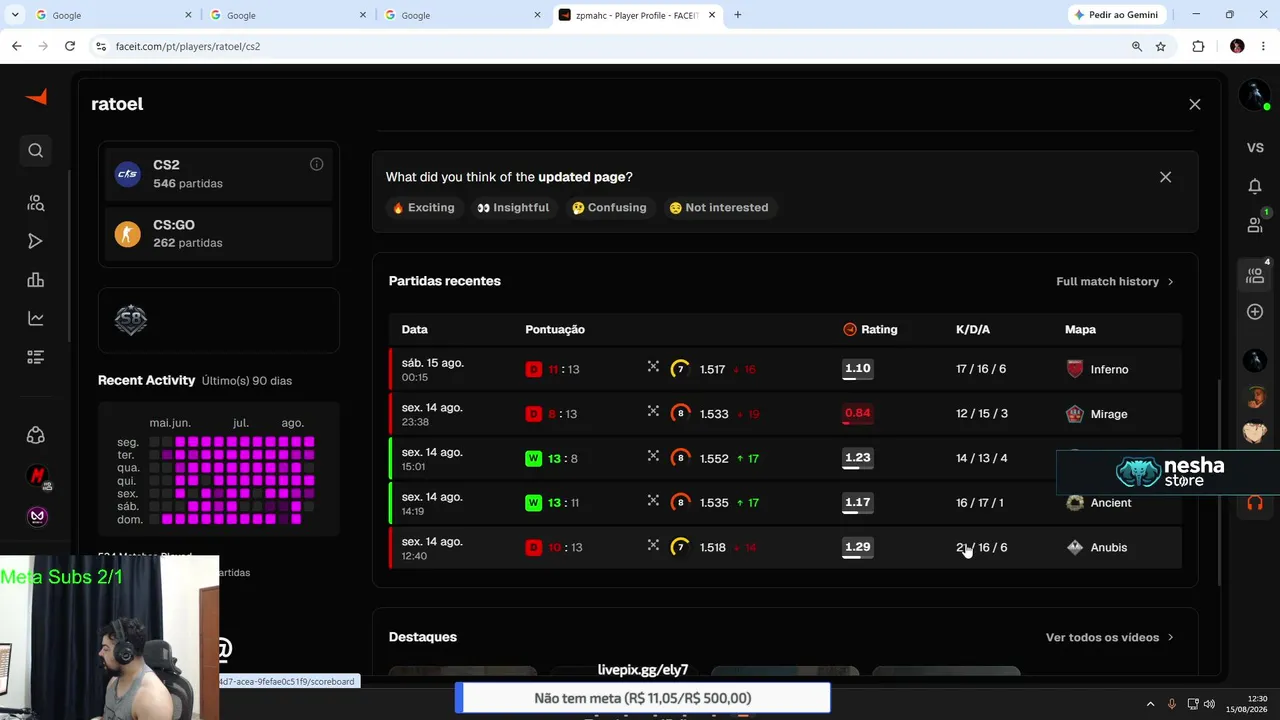The width and height of the screenshot is (1280, 720).
Task: Click the Anubis map name
Action: pos(1109,547)
